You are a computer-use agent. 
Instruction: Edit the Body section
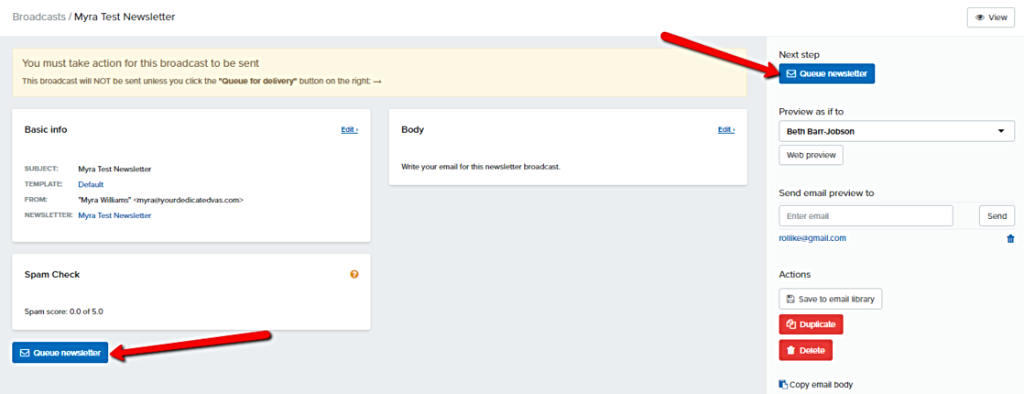click(x=726, y=129)
